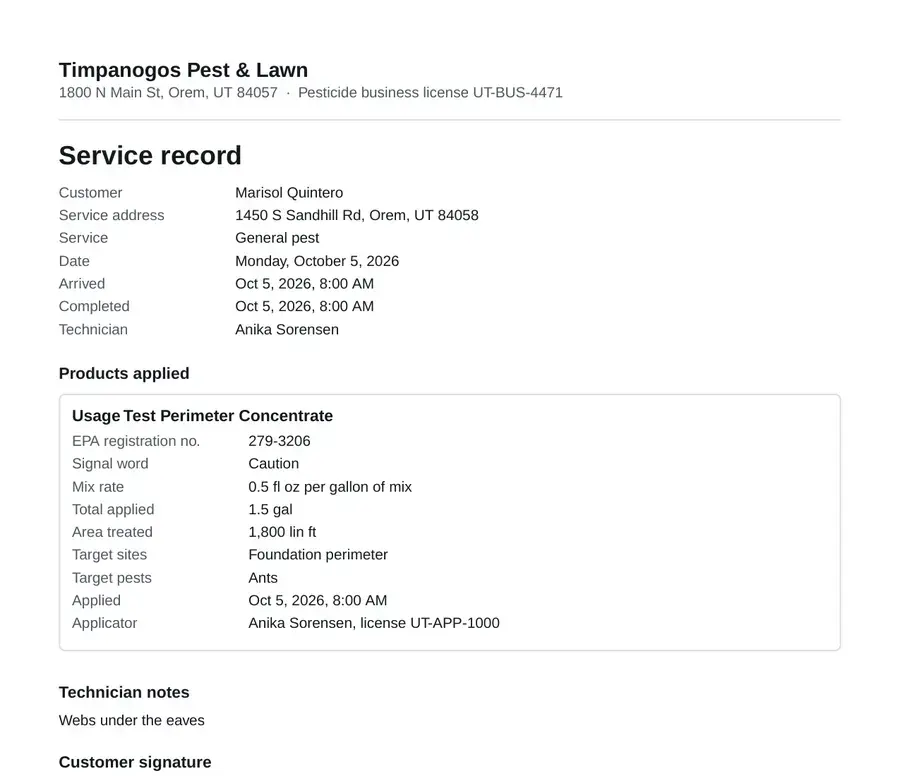Click the Timpanogos Pest & Lawn company name
This screenshot has height=776, width=900.
point(183,70)
